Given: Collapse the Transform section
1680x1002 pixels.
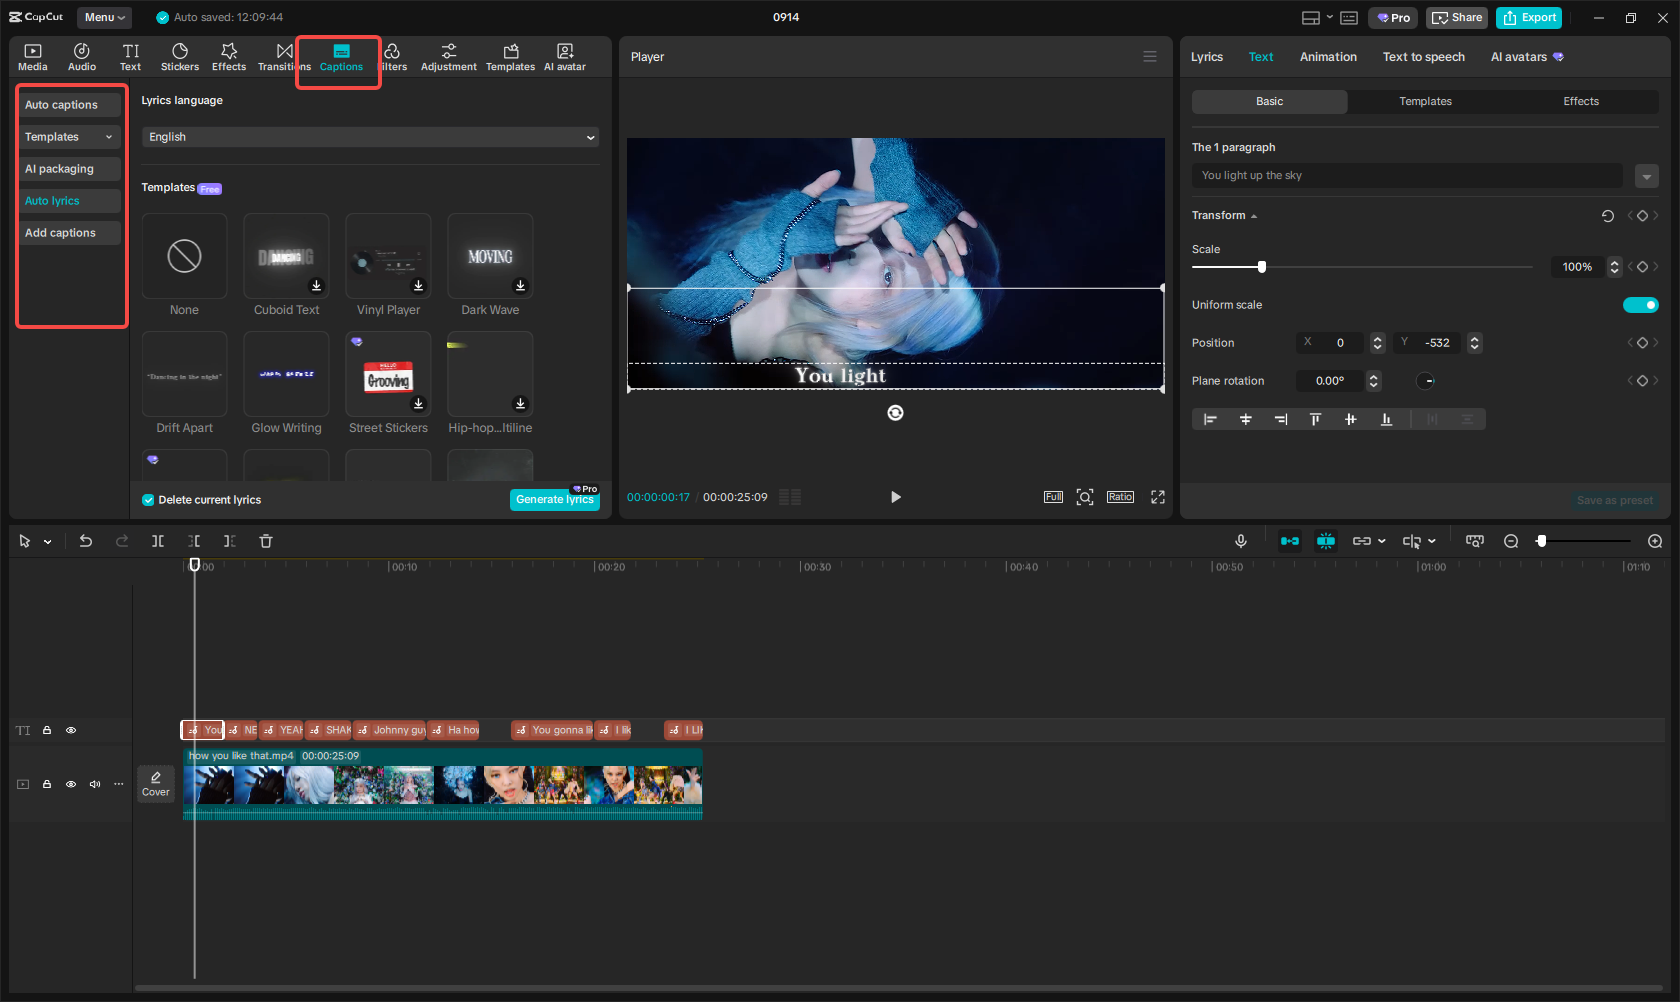Looking at the screenshot, I should tap(1253, 215).
